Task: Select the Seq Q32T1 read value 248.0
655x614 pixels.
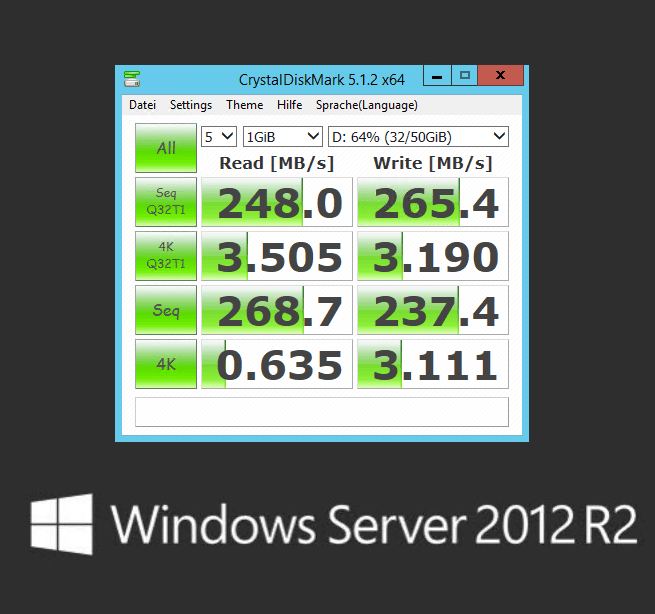Action: pyautogui.click(x=277, y=202)
